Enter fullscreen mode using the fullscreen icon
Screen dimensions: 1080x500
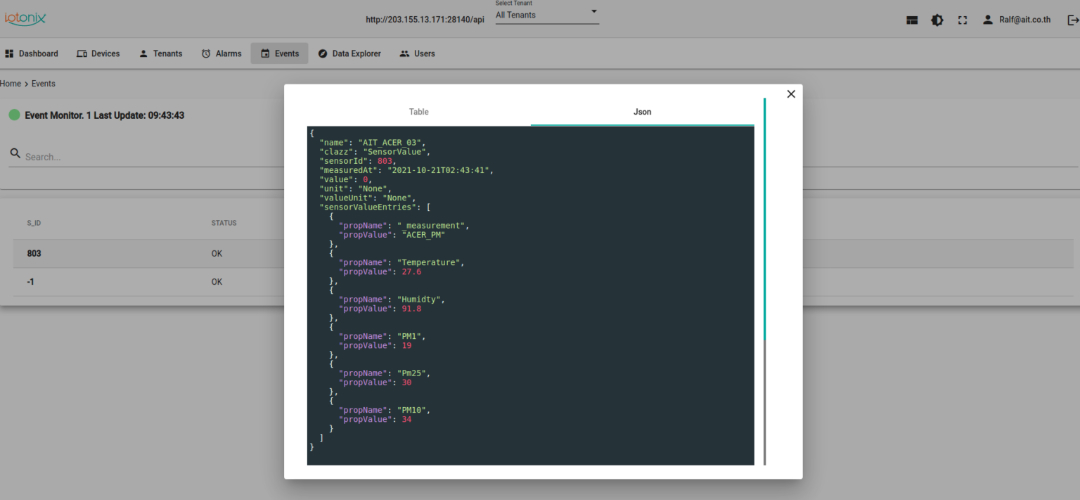point(962,19)
